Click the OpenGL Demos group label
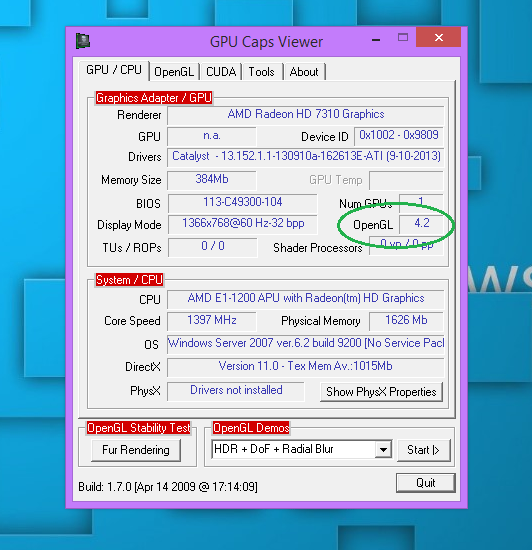Screen dimensions: 532x550 (x=251, y=428)
